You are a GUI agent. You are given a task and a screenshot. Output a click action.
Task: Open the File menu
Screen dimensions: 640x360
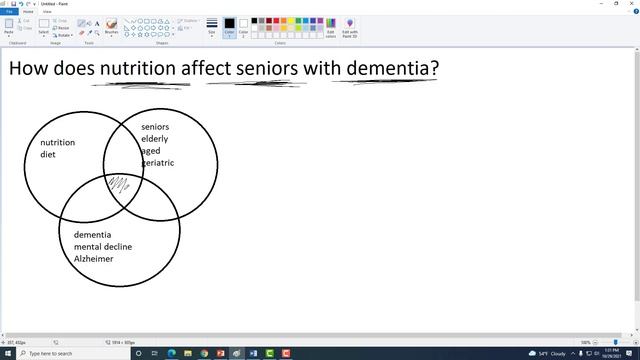[9, 11]
